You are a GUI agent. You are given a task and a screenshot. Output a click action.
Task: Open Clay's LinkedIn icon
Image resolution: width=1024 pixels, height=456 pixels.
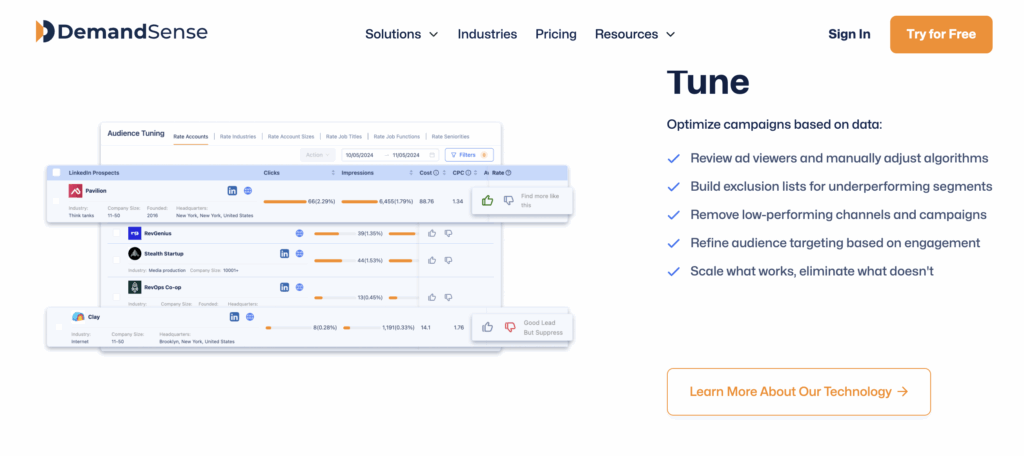[x=234, y=317]
